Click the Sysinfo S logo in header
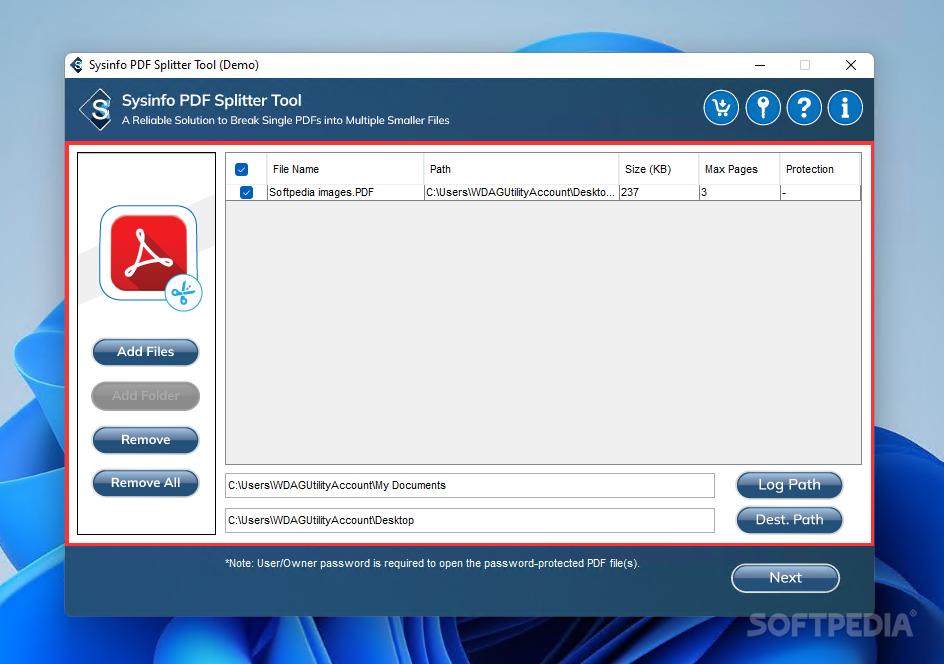944x664 pixels. click(x=98, y=110)
